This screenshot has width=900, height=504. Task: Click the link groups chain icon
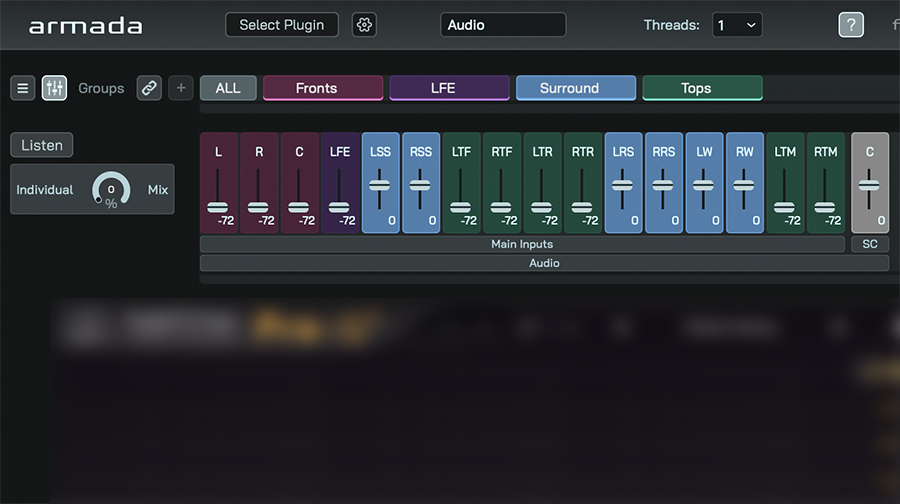149,88
